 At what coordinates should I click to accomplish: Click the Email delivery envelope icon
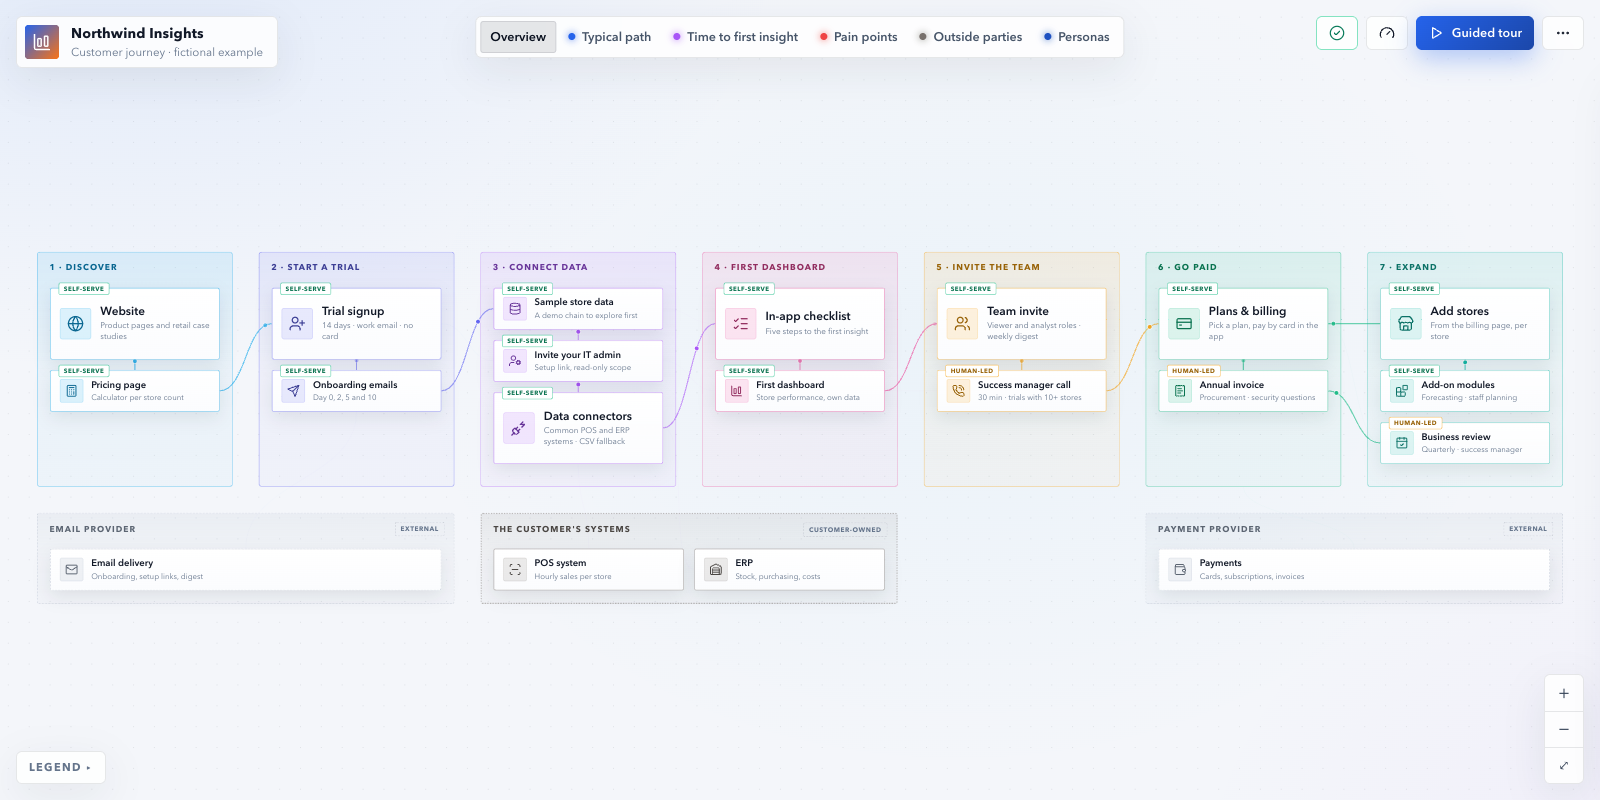point(72,570)
